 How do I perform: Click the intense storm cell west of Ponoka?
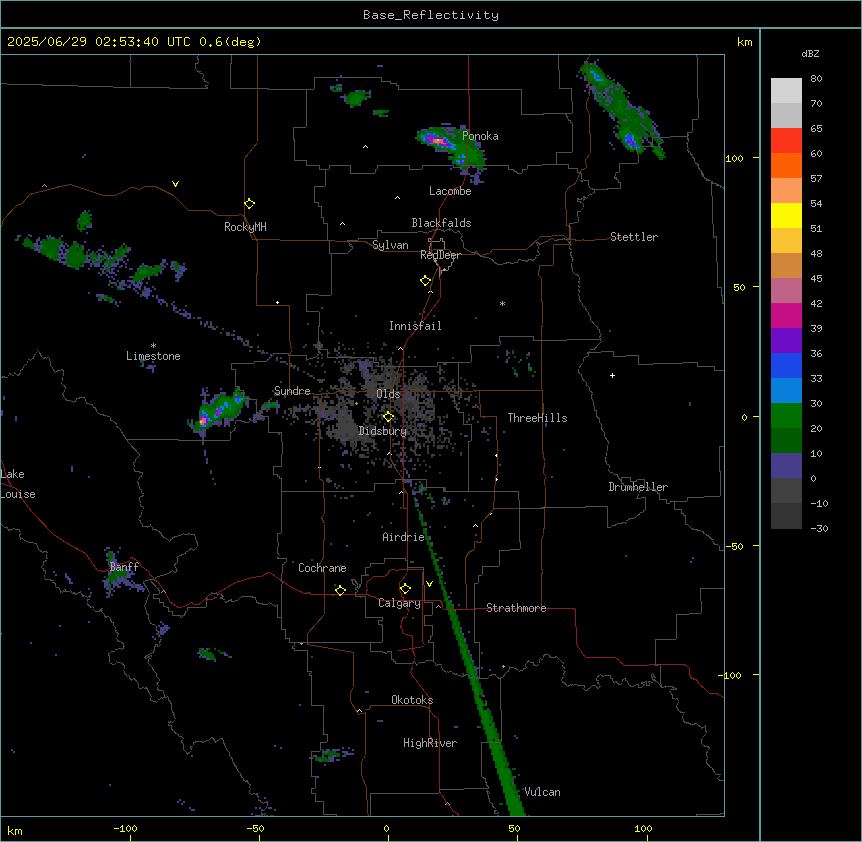click(x=438, y=141)
